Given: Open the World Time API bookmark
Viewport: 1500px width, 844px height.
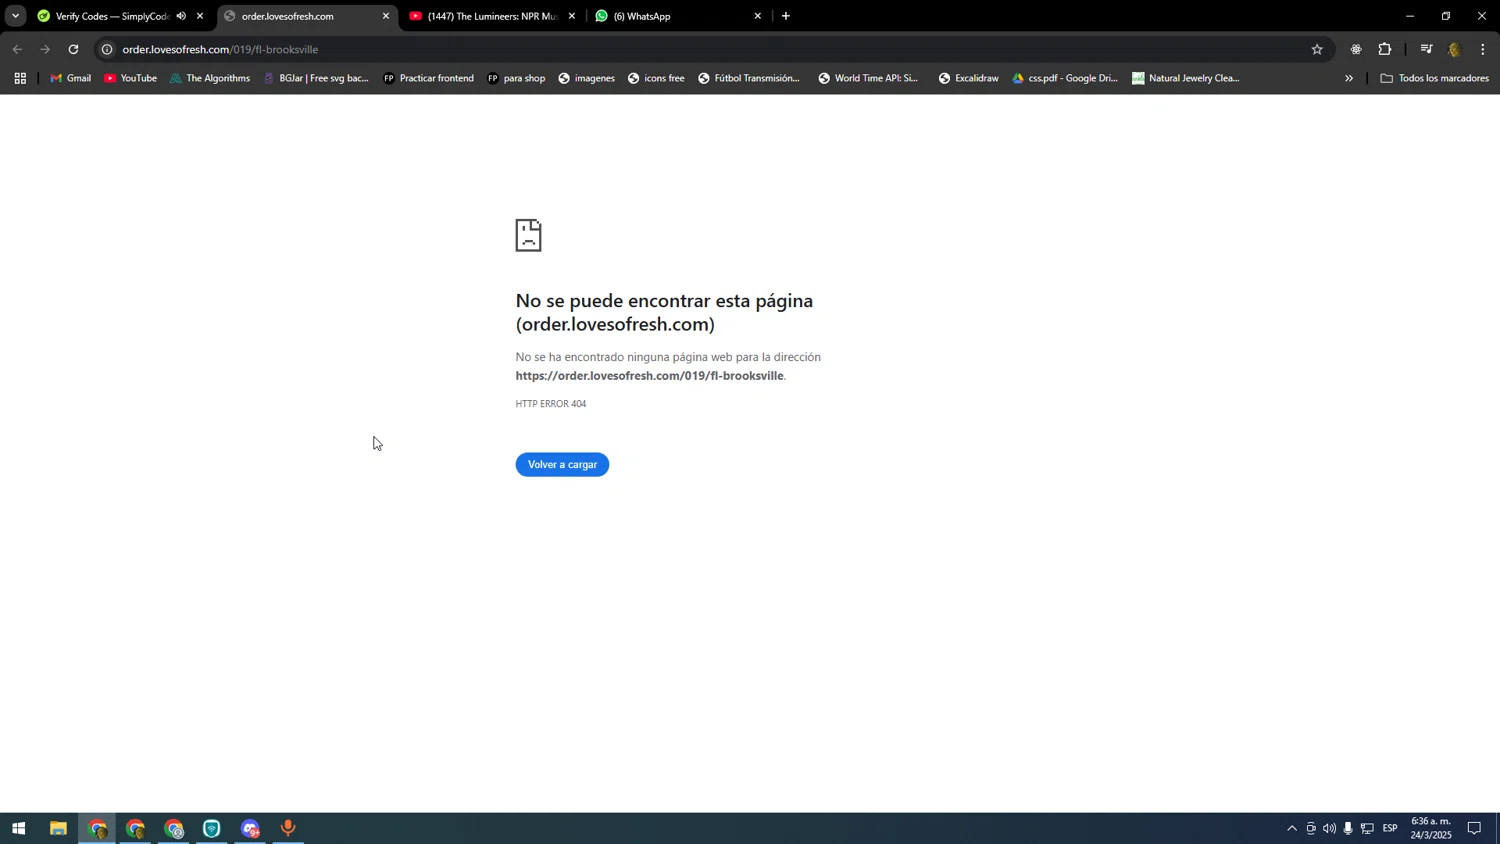Looking at the screenshot, I should tap(868, 78).
